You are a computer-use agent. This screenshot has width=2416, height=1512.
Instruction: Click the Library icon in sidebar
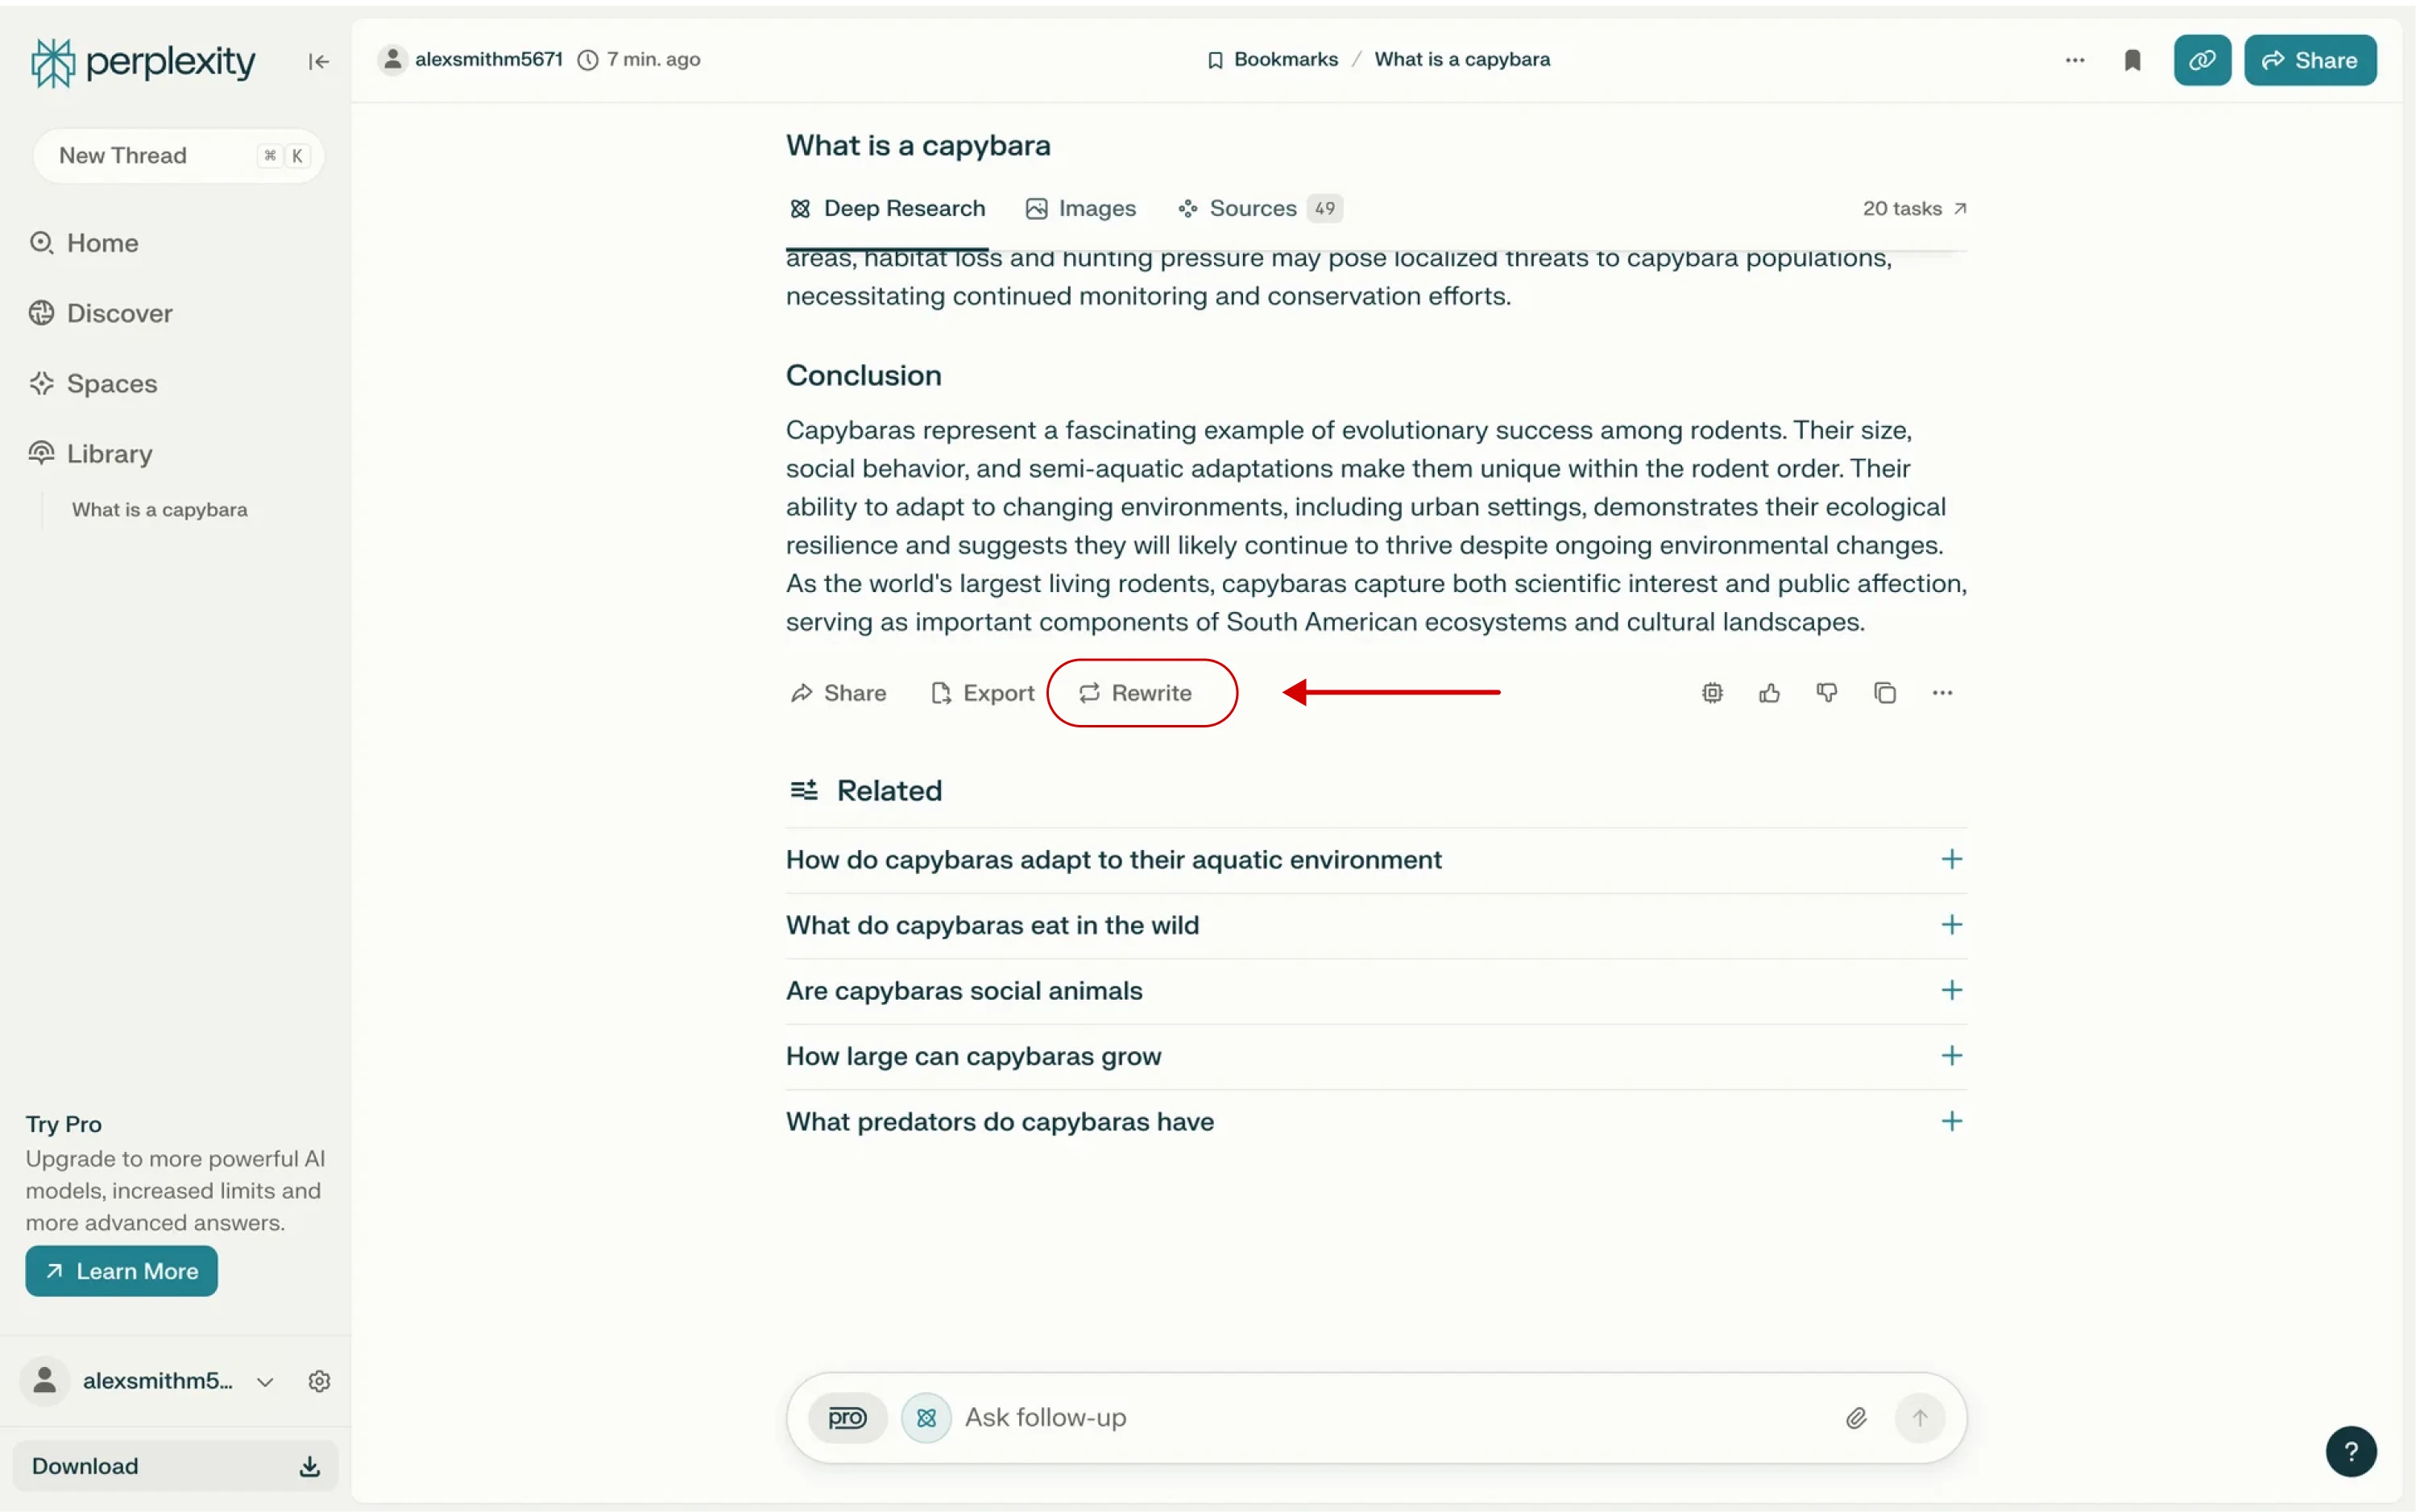pyautogui.click(x=41, y=453)
